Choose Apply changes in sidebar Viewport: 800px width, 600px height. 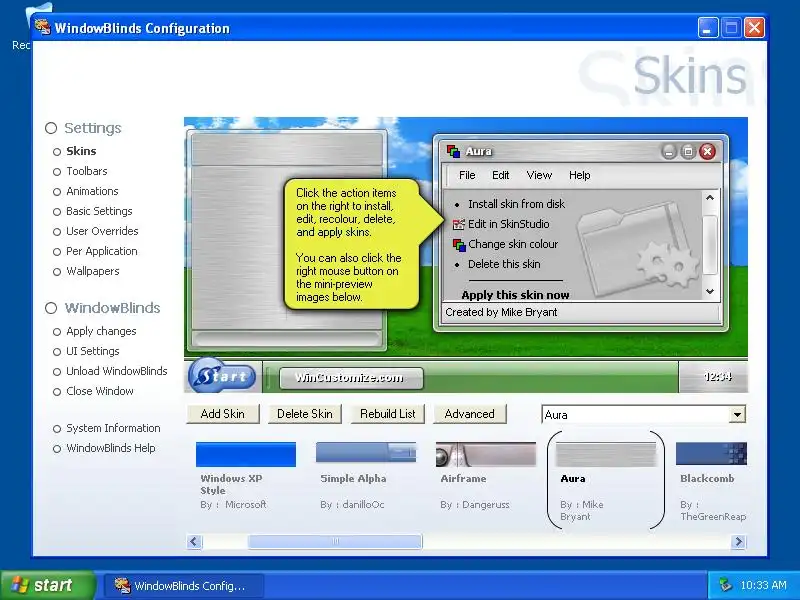coord(94,331)
